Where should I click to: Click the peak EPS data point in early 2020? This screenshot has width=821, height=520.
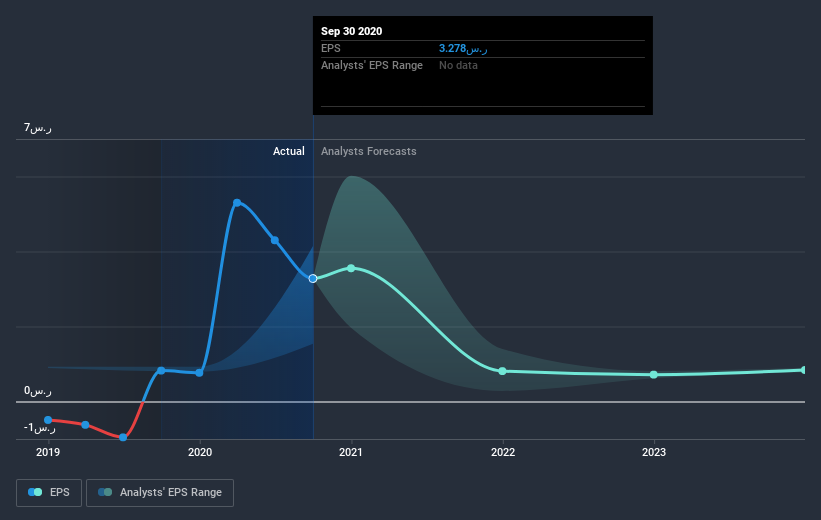237,203
